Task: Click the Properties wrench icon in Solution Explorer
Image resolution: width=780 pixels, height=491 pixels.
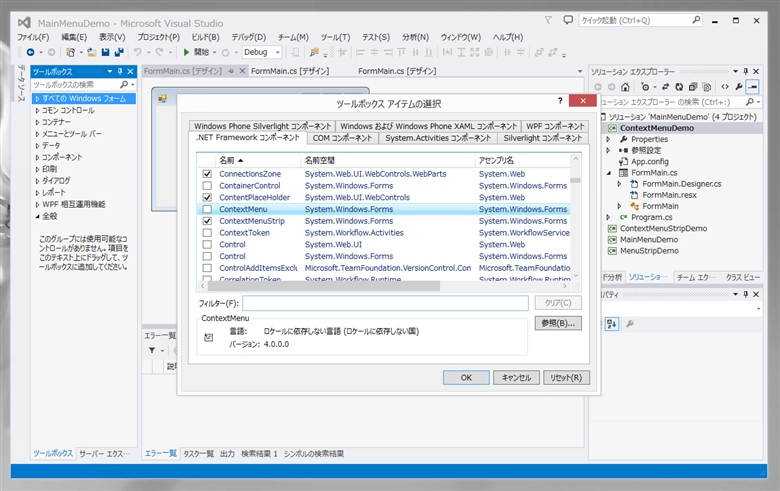Action: pyautogui.click(x=739, y=87)
